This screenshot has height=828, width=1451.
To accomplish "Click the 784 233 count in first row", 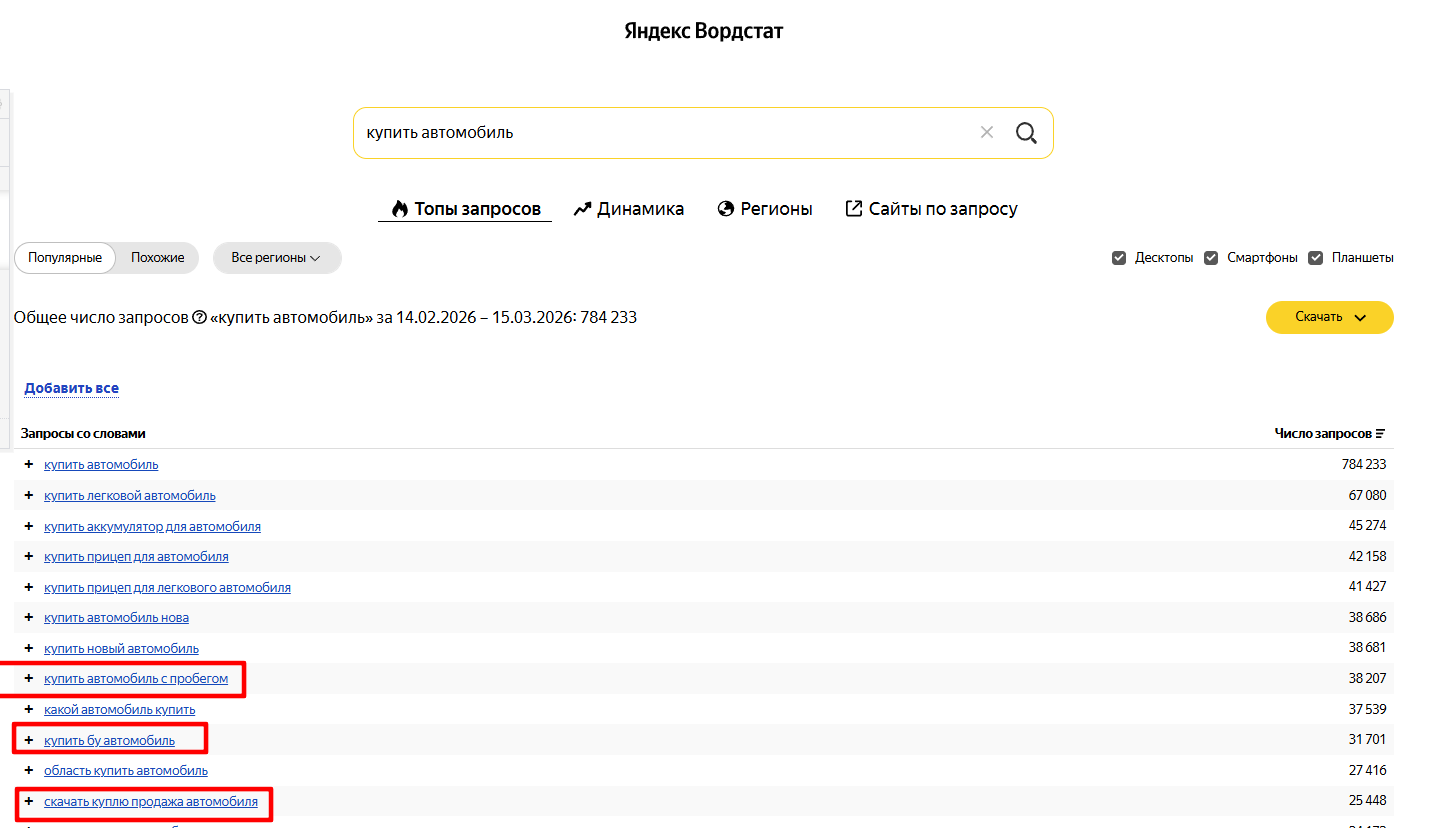I will tap(1364, 464).
